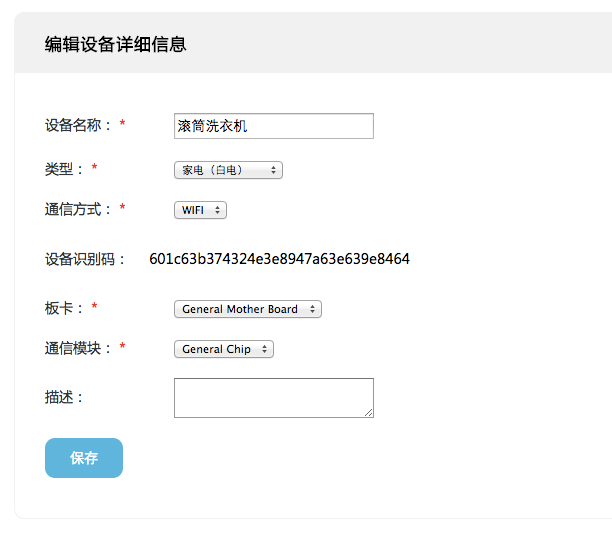Image resolution: width=612 pixels, height=547 pixels.
Task: Click inside the 描述 description textarea
Action: click(274, 398)
